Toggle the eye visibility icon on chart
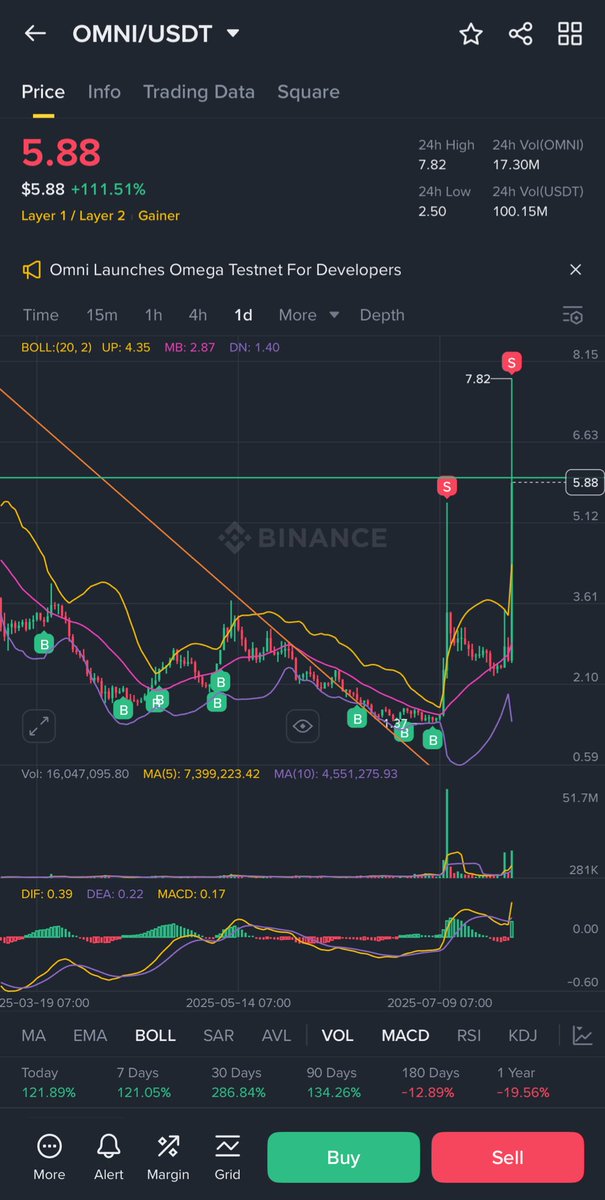The width and height of the screenshot is (605, 1200). [x=303, y=726]
